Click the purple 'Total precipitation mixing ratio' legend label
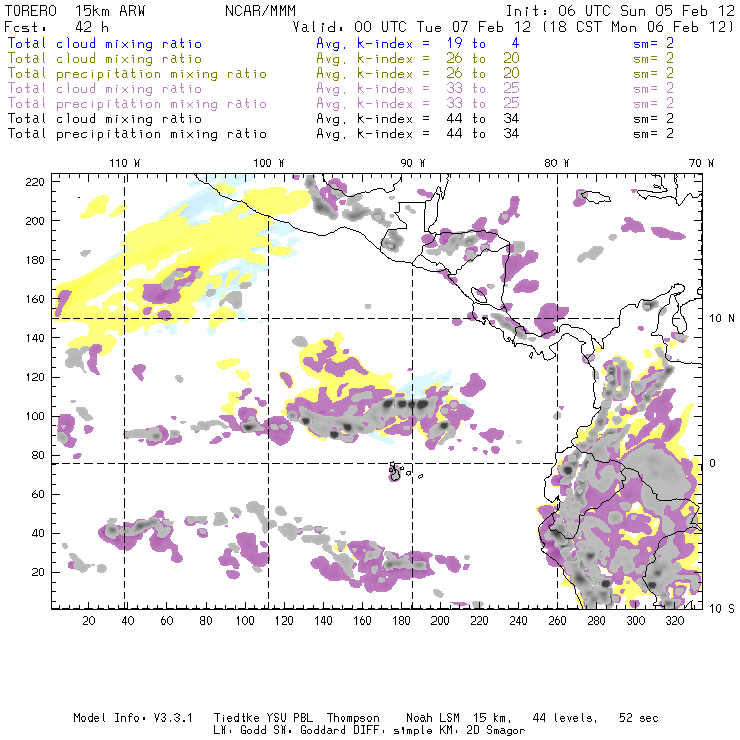 pyautogui.click(x=137, y=104)
